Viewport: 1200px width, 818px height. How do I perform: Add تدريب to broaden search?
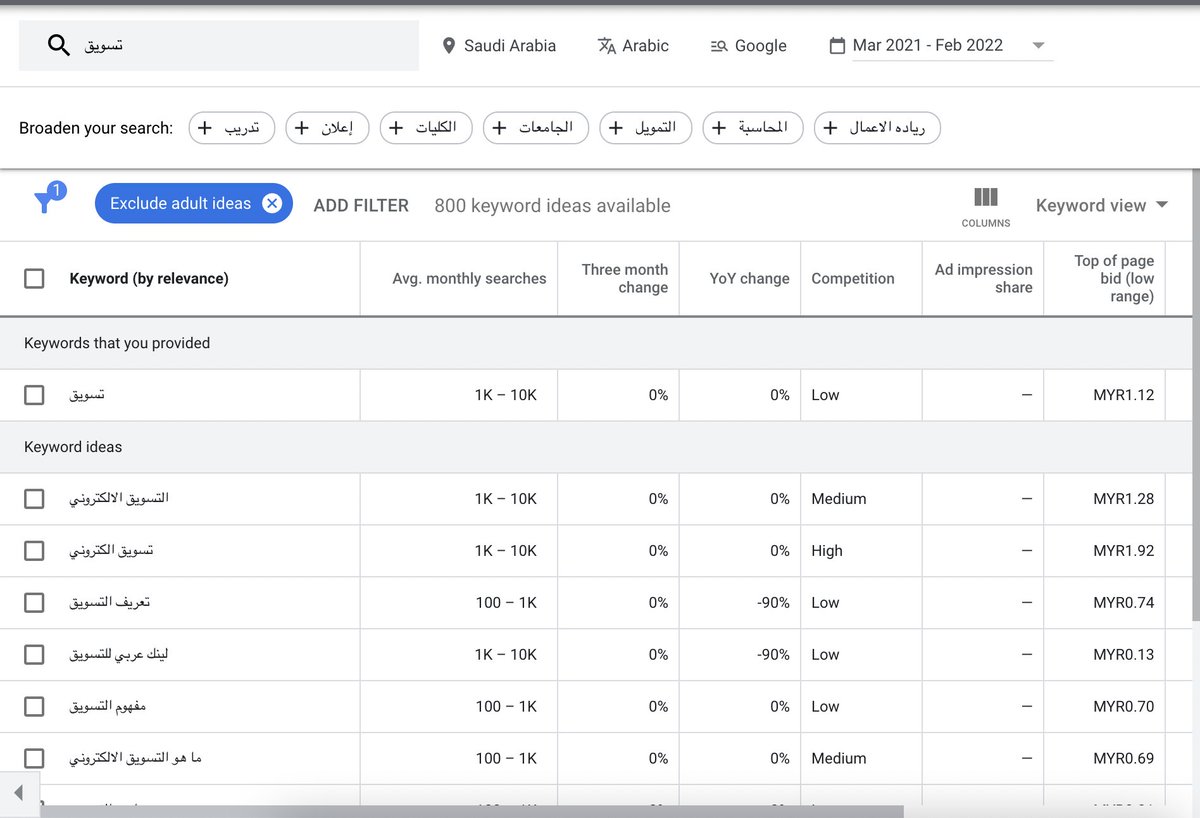232,128
